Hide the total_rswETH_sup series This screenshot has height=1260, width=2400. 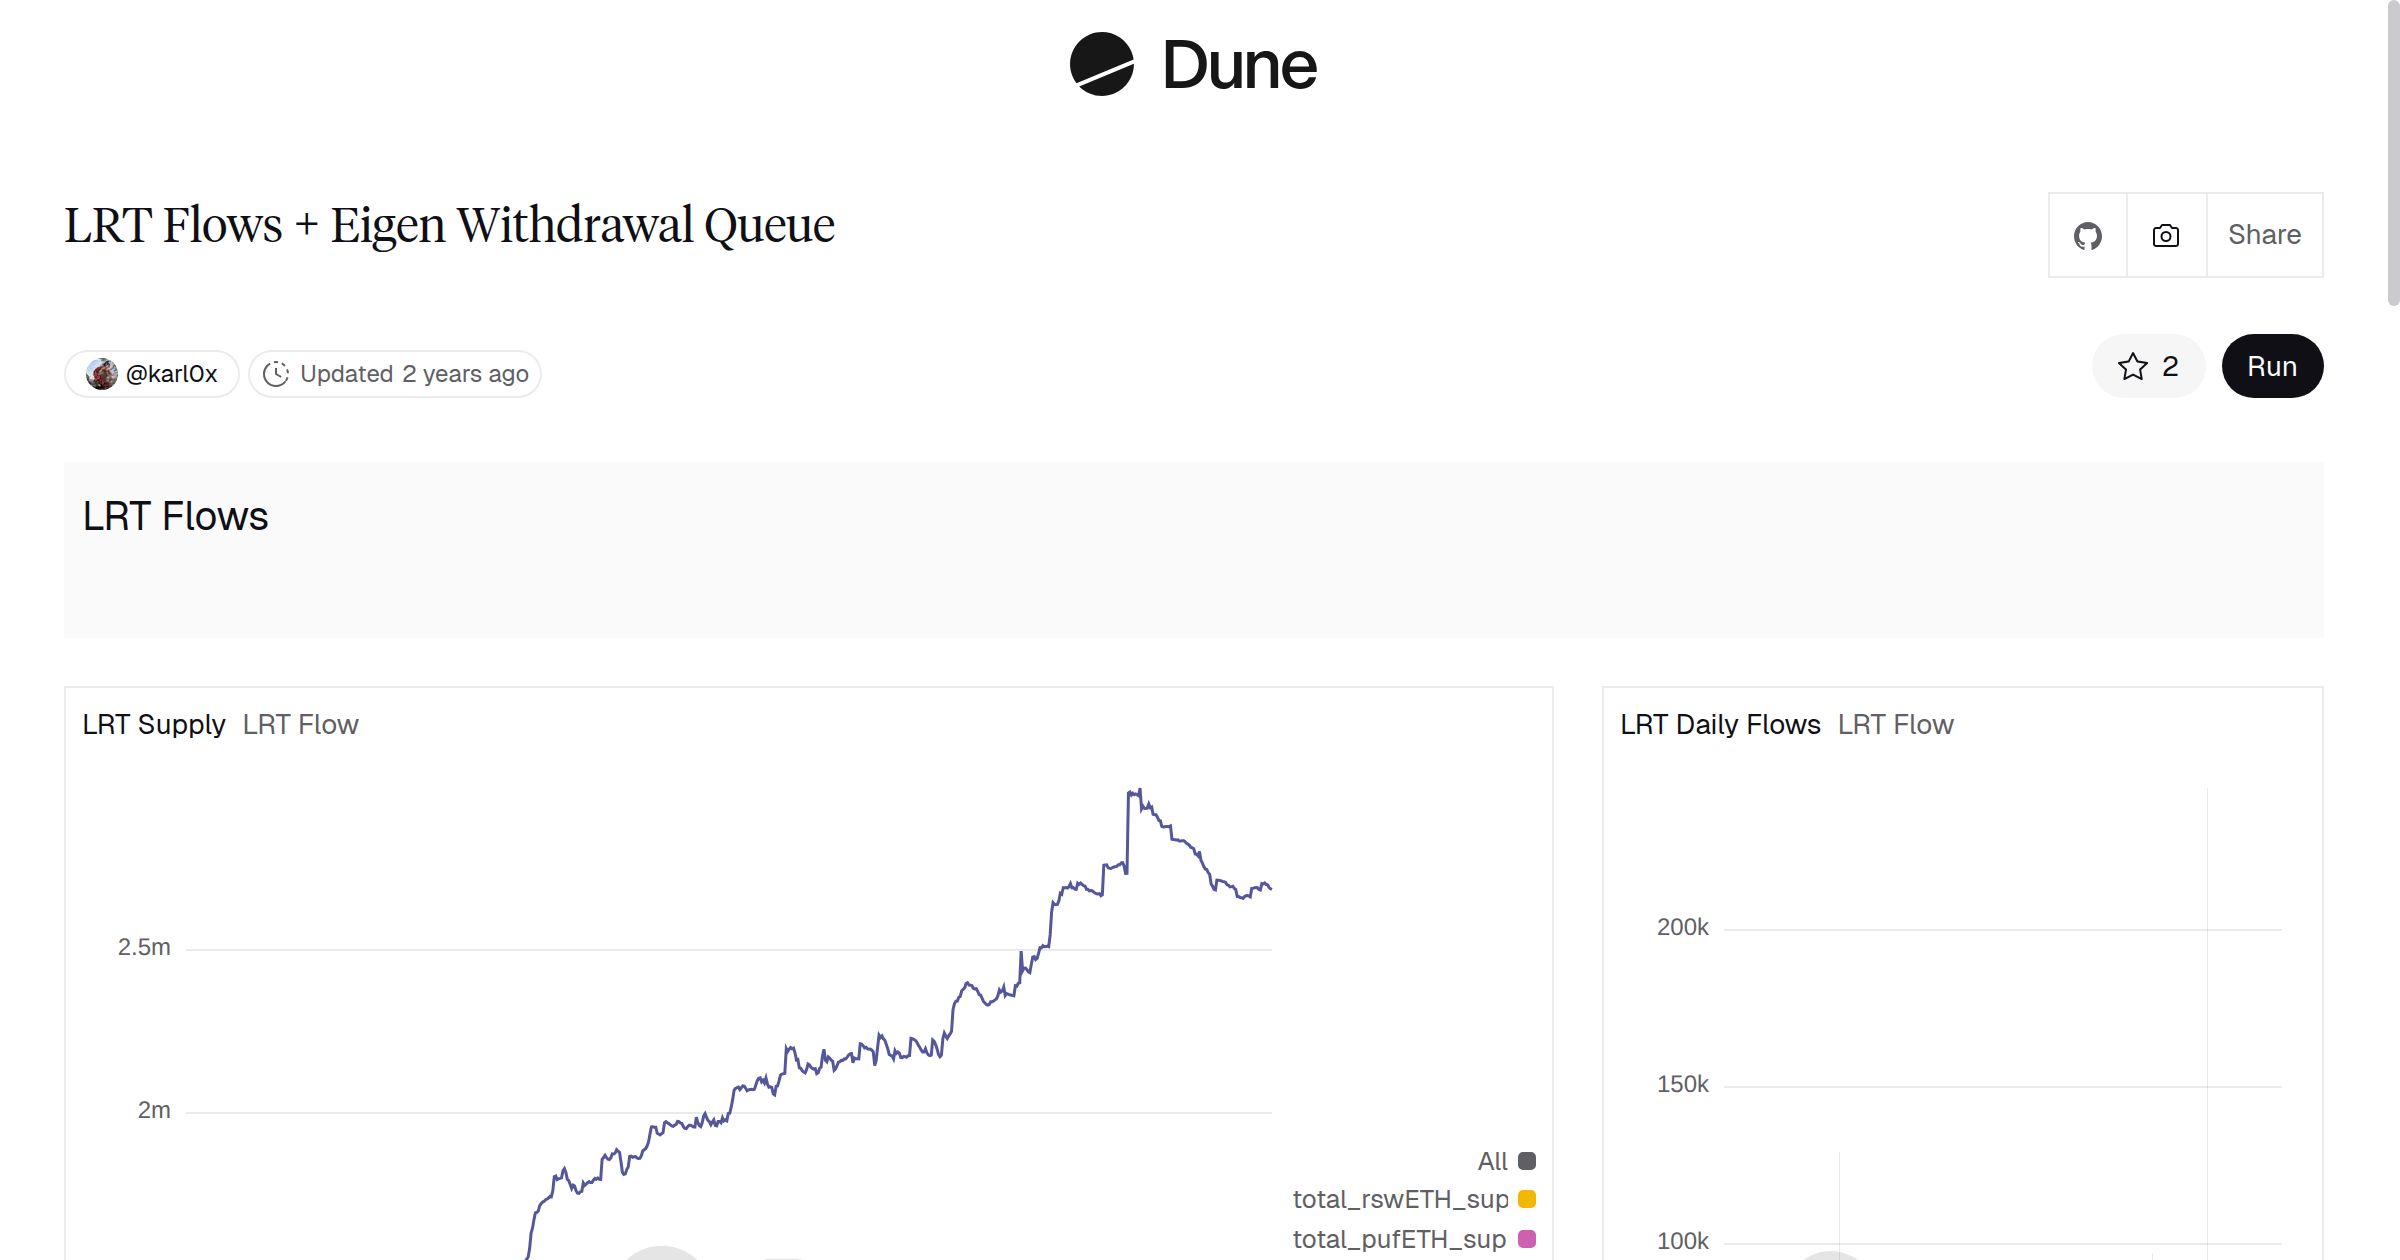1400,1199
